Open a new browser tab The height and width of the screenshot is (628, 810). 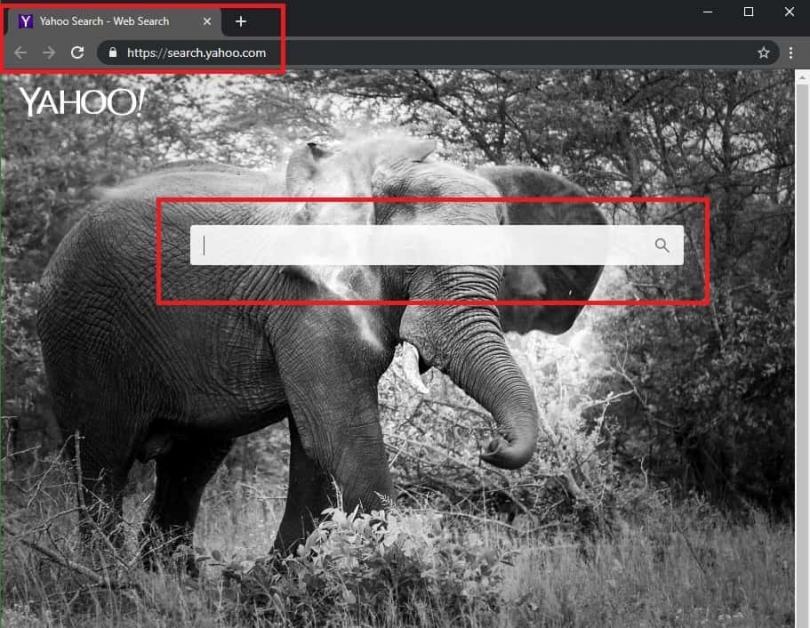[x=241, y=22]
